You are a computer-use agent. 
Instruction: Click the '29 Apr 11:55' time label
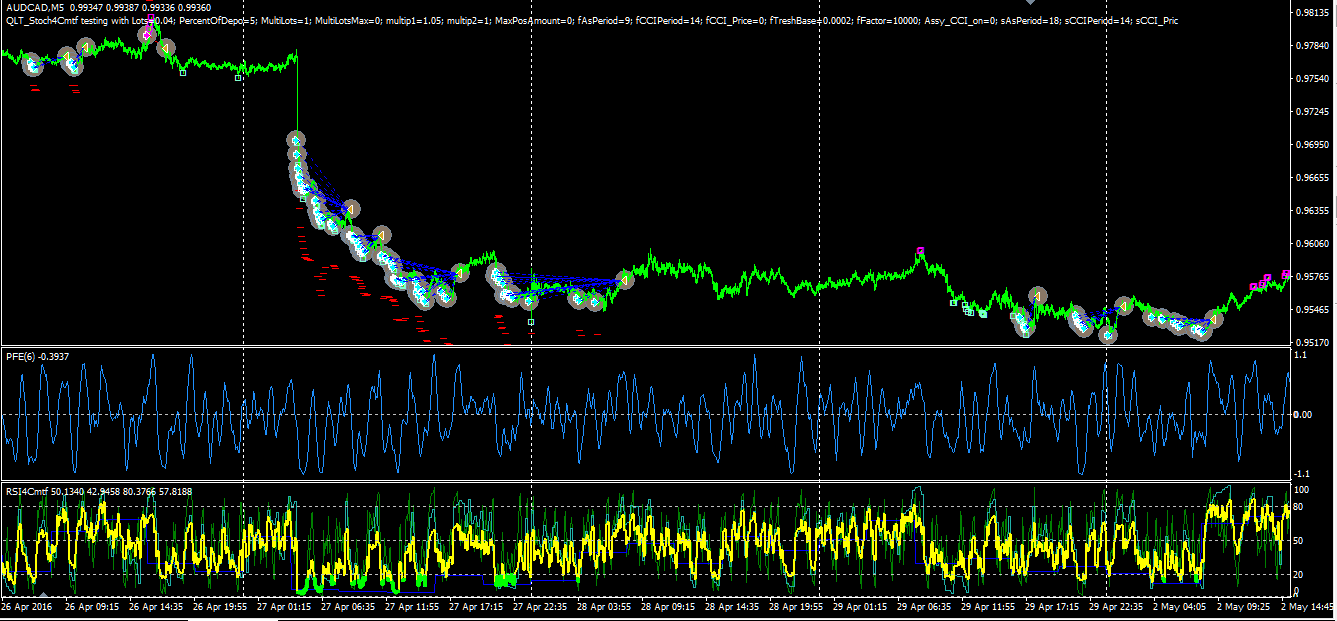(x=988, y=607)
